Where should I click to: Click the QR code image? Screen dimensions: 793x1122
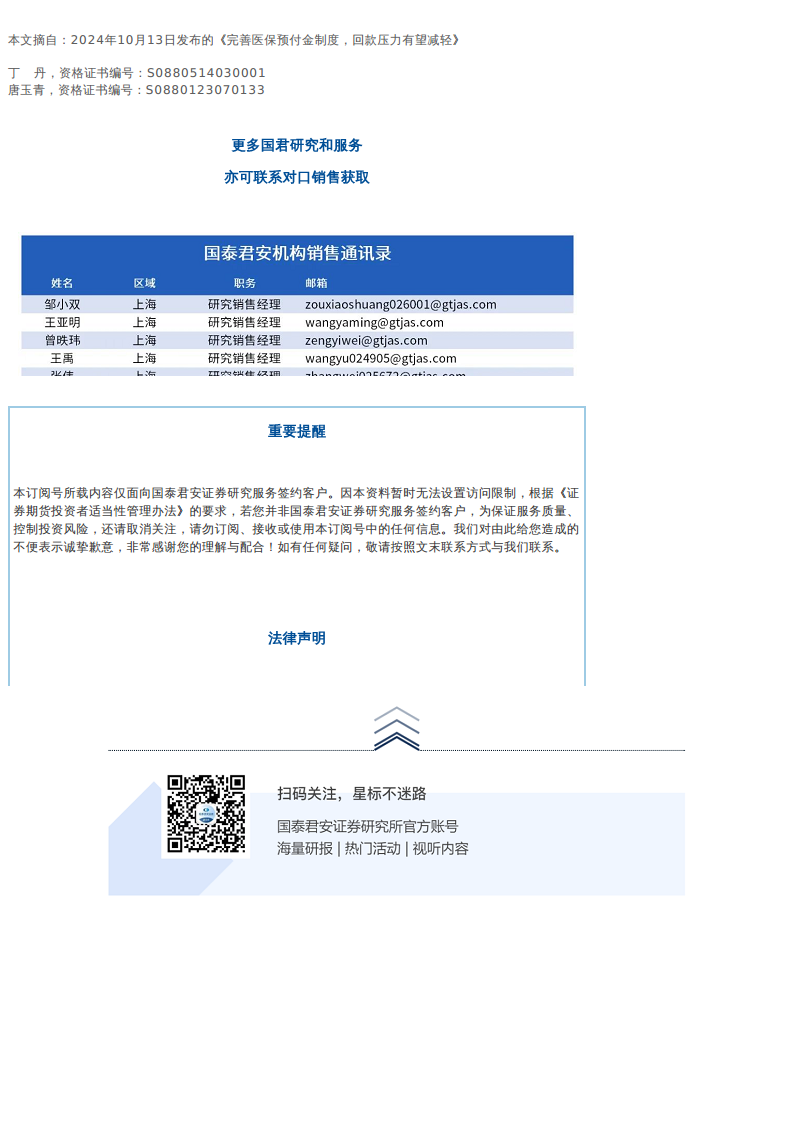coord(206,814)
